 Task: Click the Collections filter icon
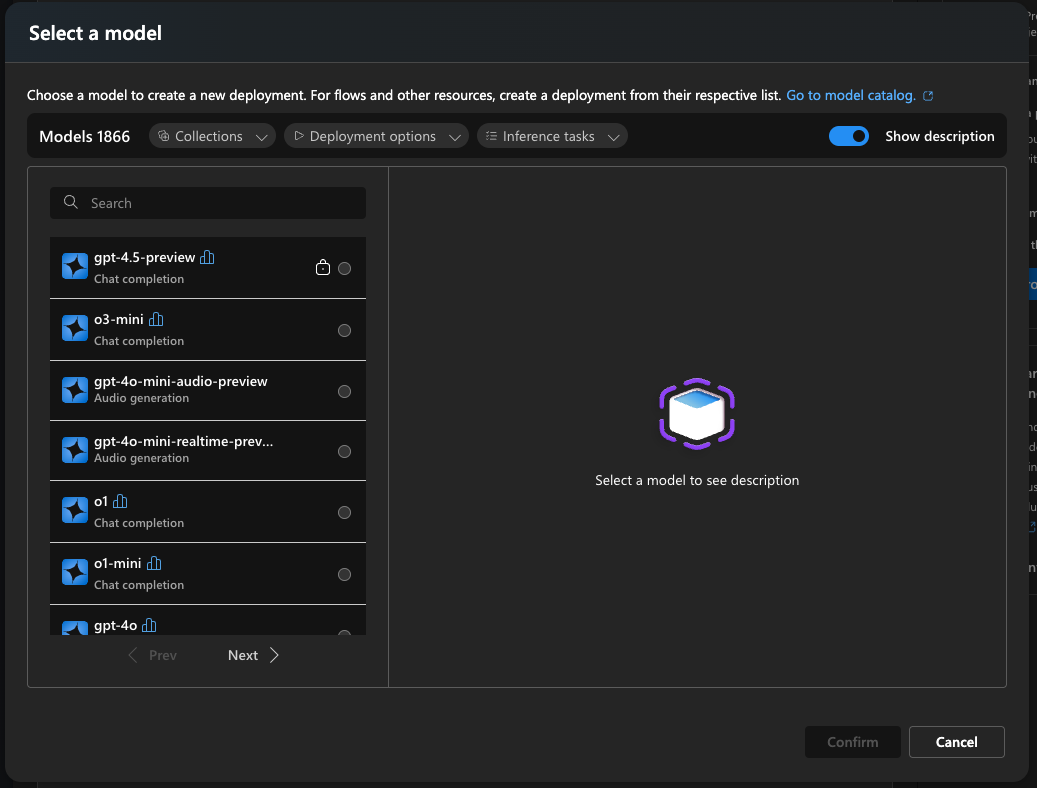[164, 136]
